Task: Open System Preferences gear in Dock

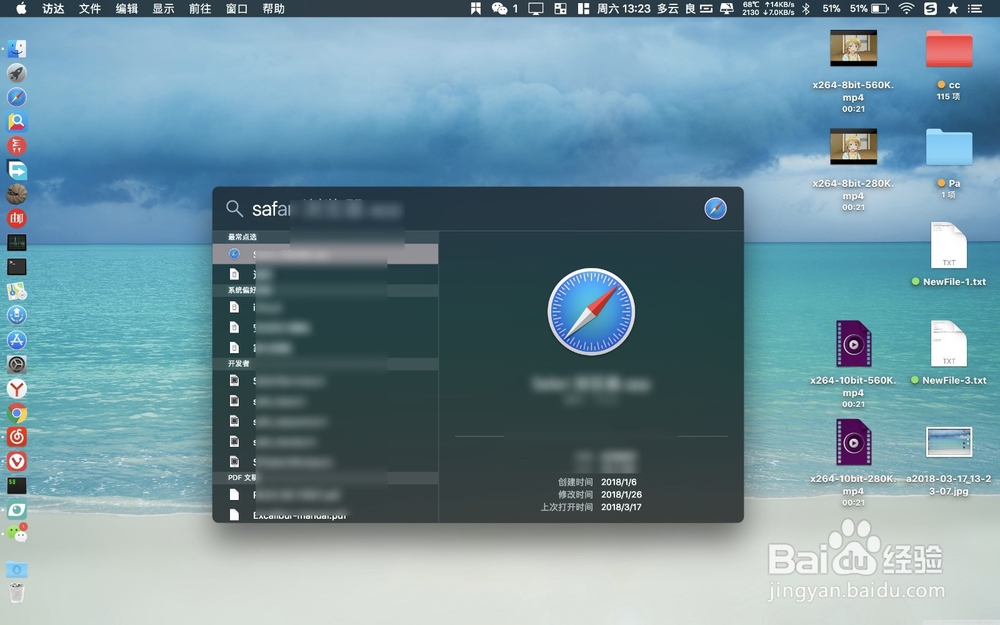Action: (17, 364)
